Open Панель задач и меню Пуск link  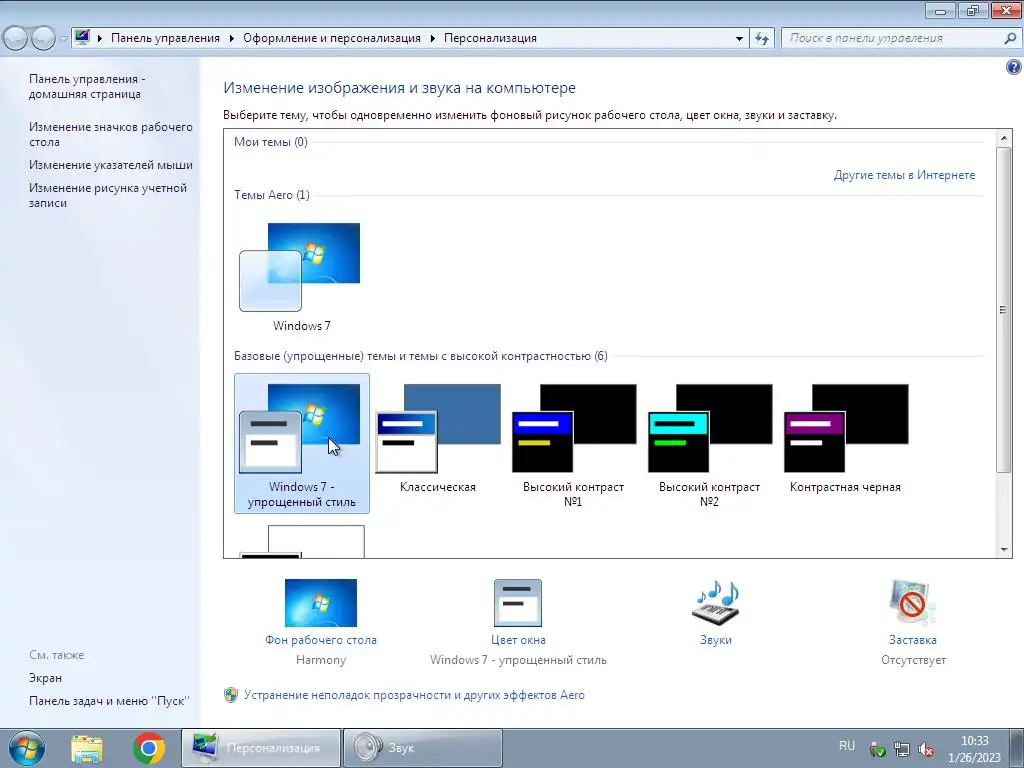click(109, 701)
